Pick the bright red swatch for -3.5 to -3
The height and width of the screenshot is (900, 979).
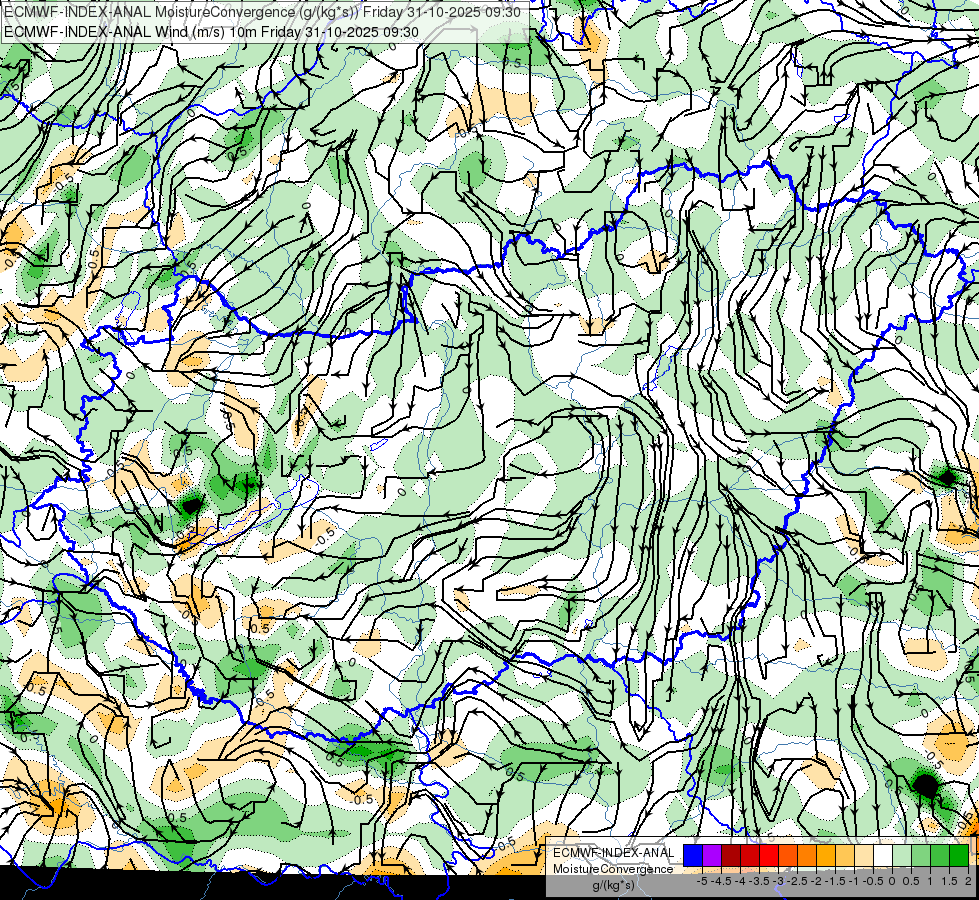(x=769, y=855)
